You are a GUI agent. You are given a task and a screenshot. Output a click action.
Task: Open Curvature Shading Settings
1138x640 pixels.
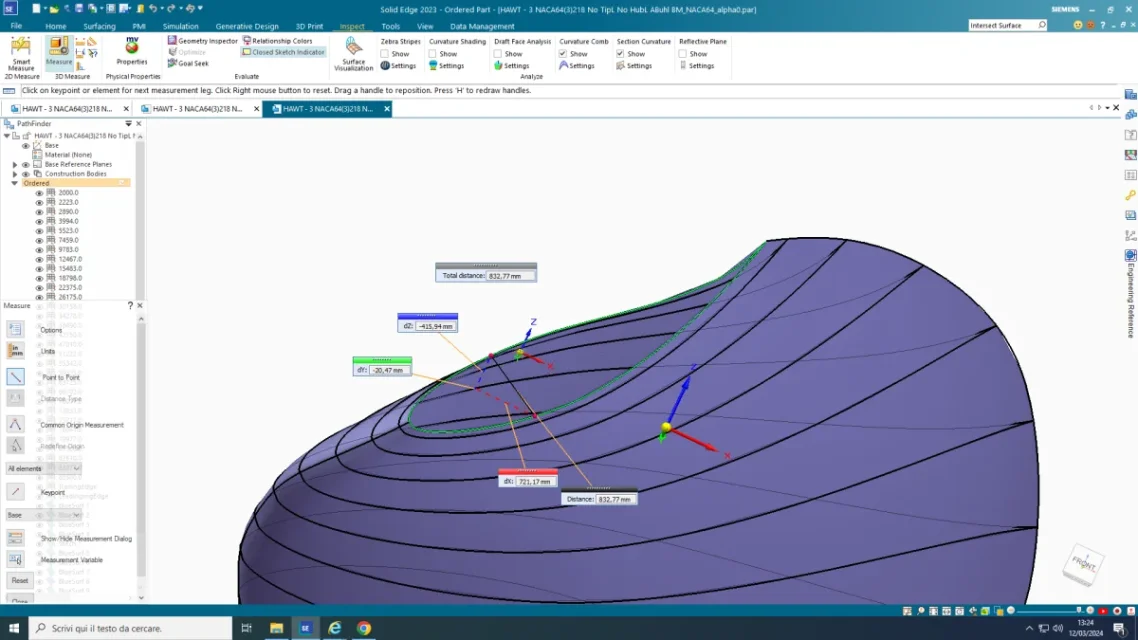(x=446, y=66)
